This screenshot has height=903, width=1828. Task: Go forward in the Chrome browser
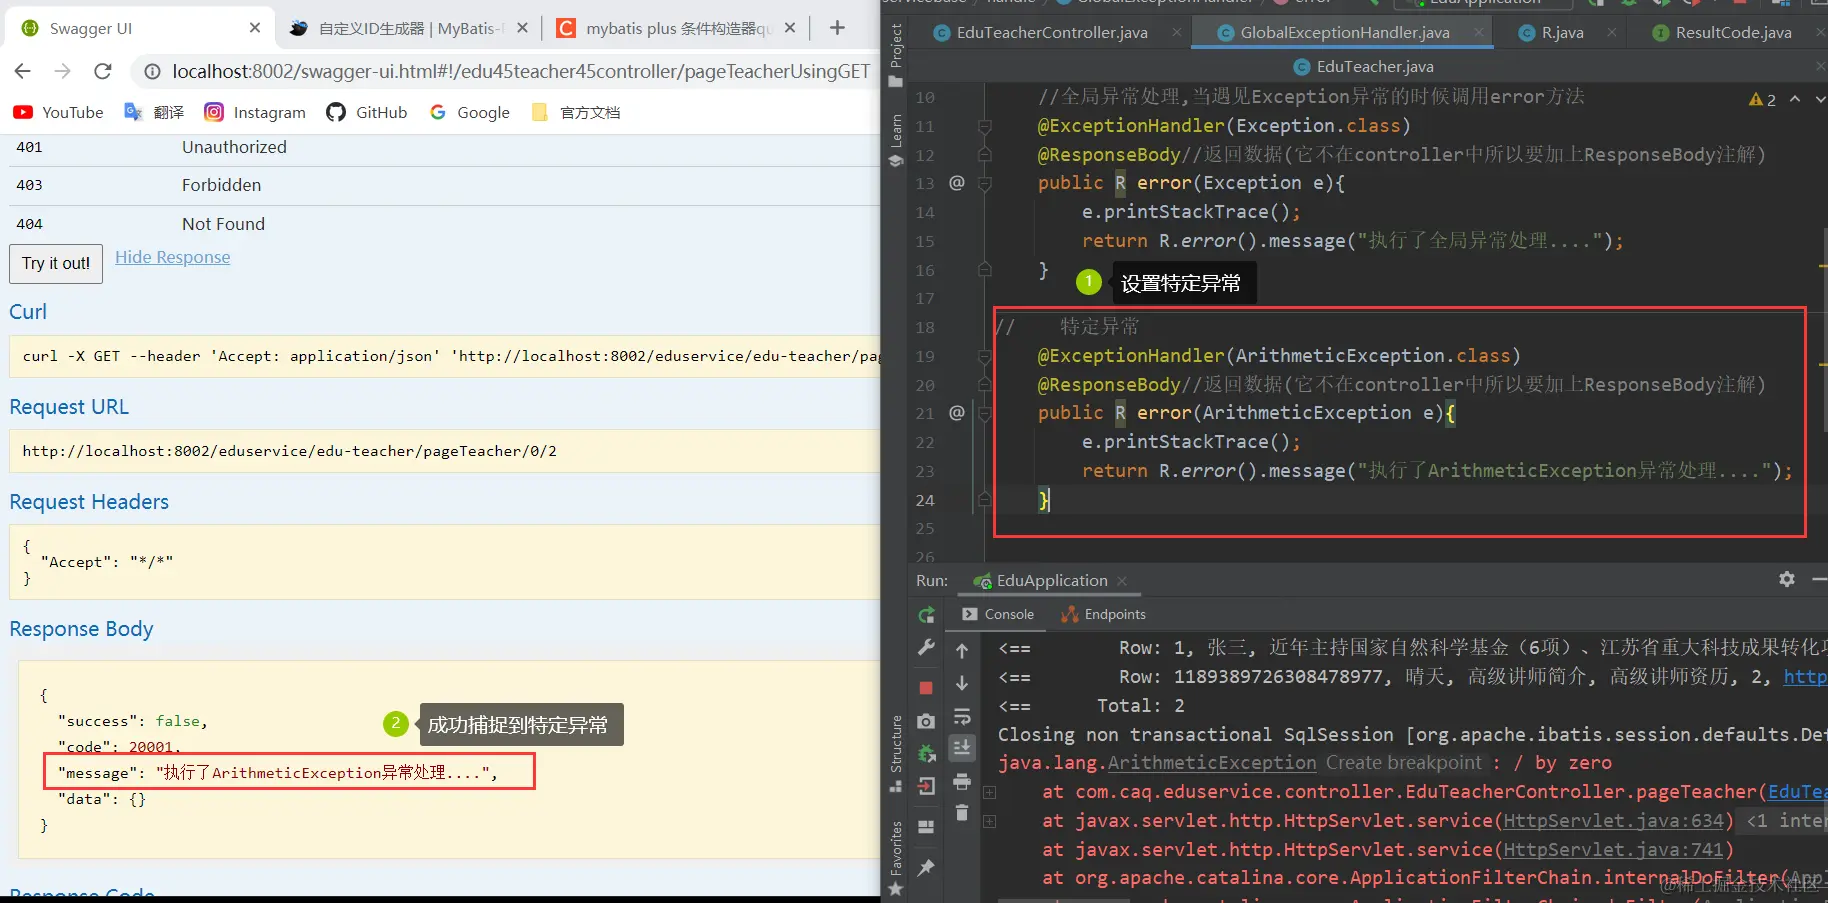[x=62, y=71]
